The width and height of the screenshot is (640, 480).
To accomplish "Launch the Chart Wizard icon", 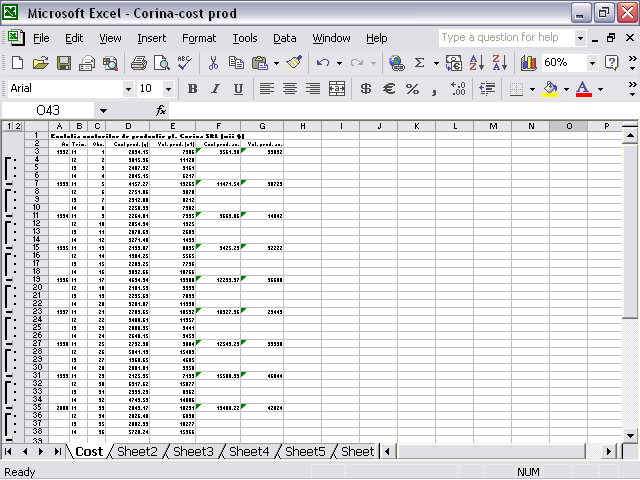I will (528, 63).
